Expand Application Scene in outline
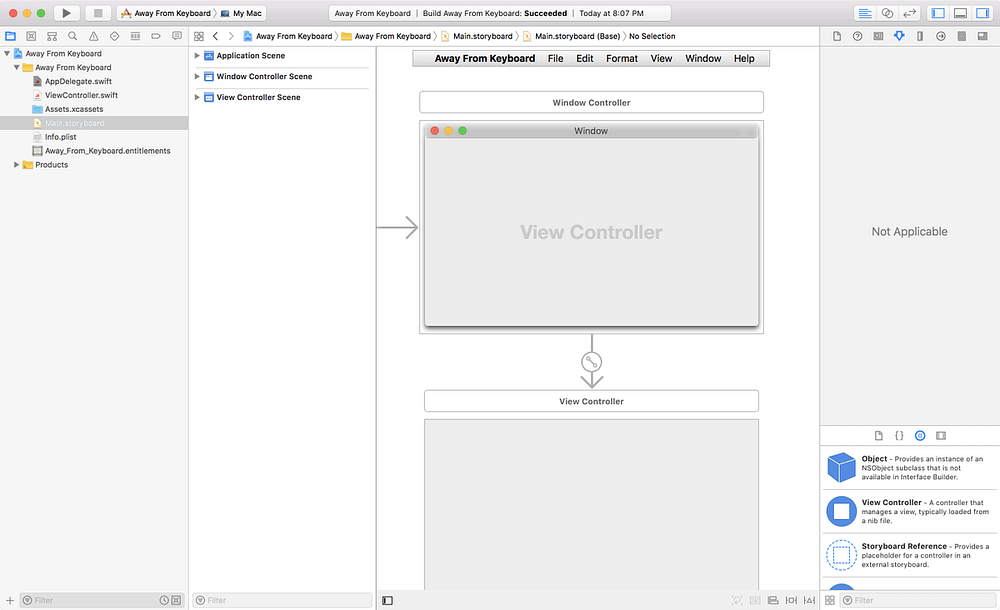The width and height of the screenshot is (1000, 610). click(x=197, y=56)
